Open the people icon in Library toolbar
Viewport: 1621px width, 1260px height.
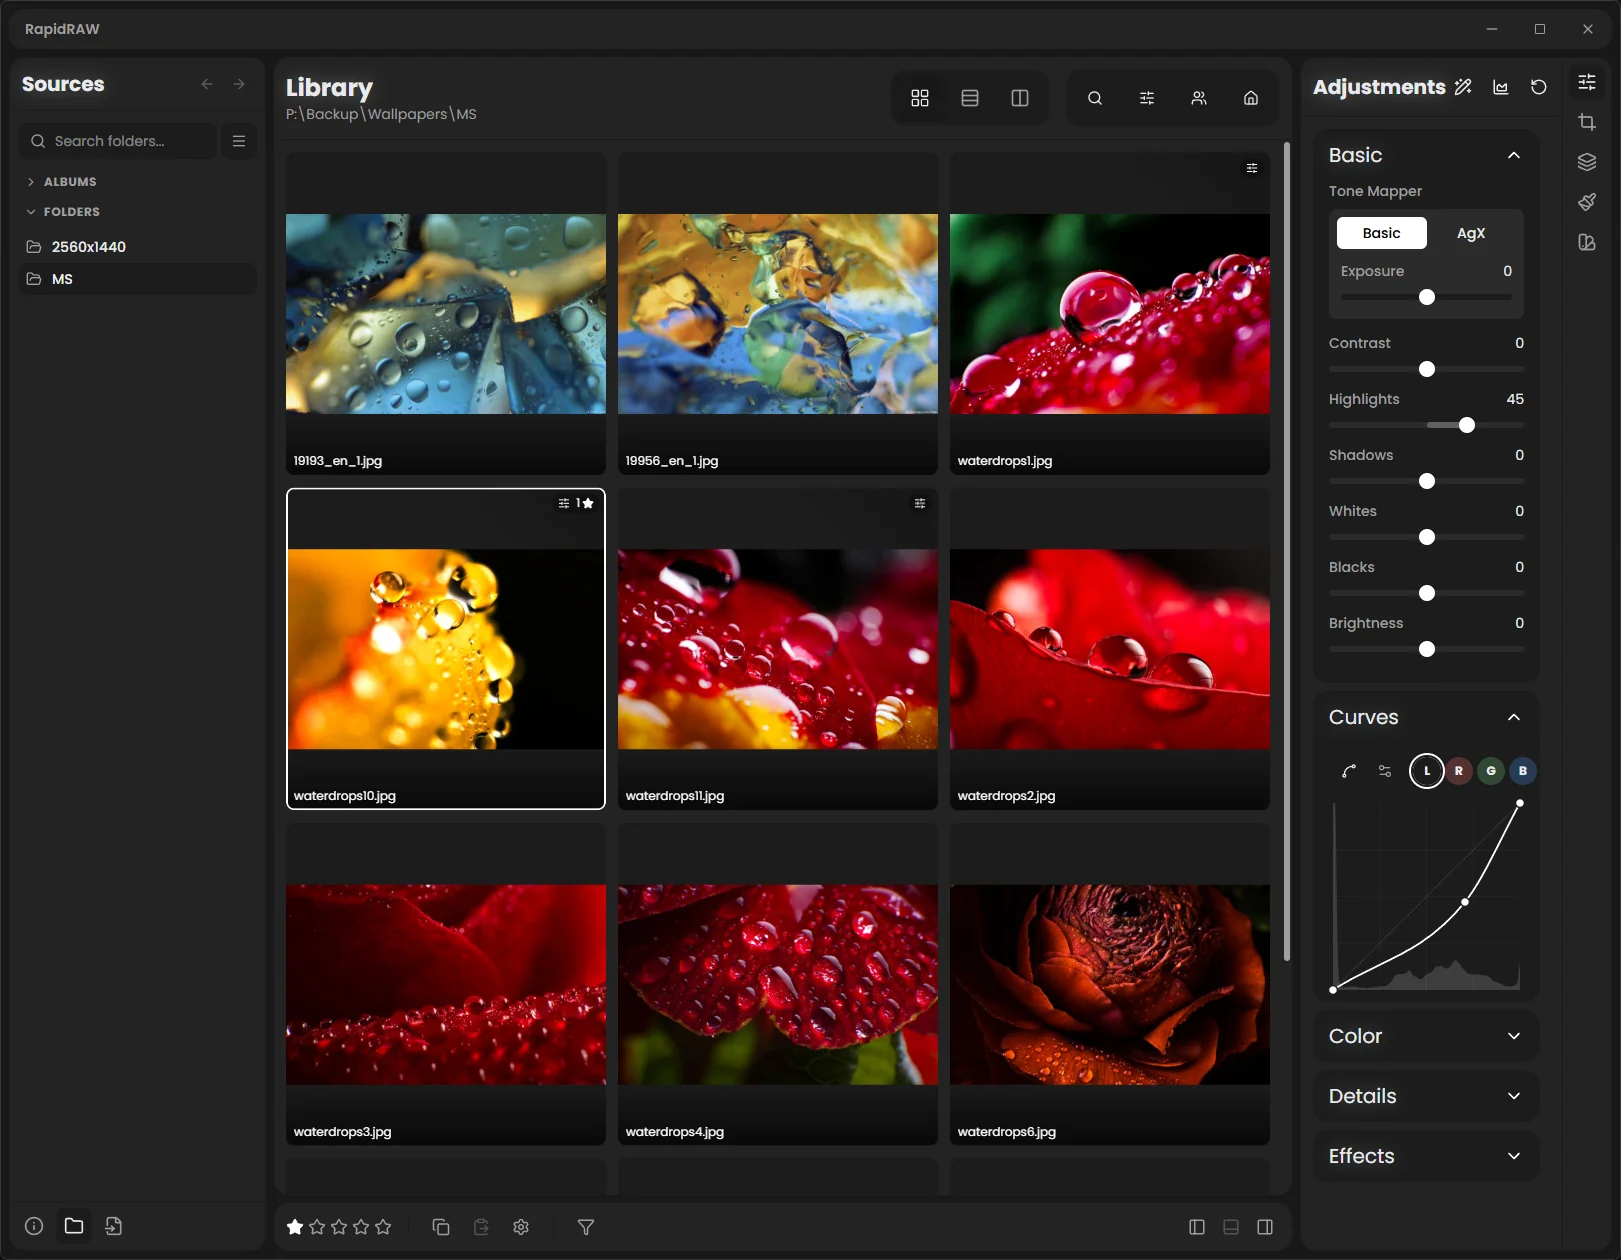point(1199,98)
